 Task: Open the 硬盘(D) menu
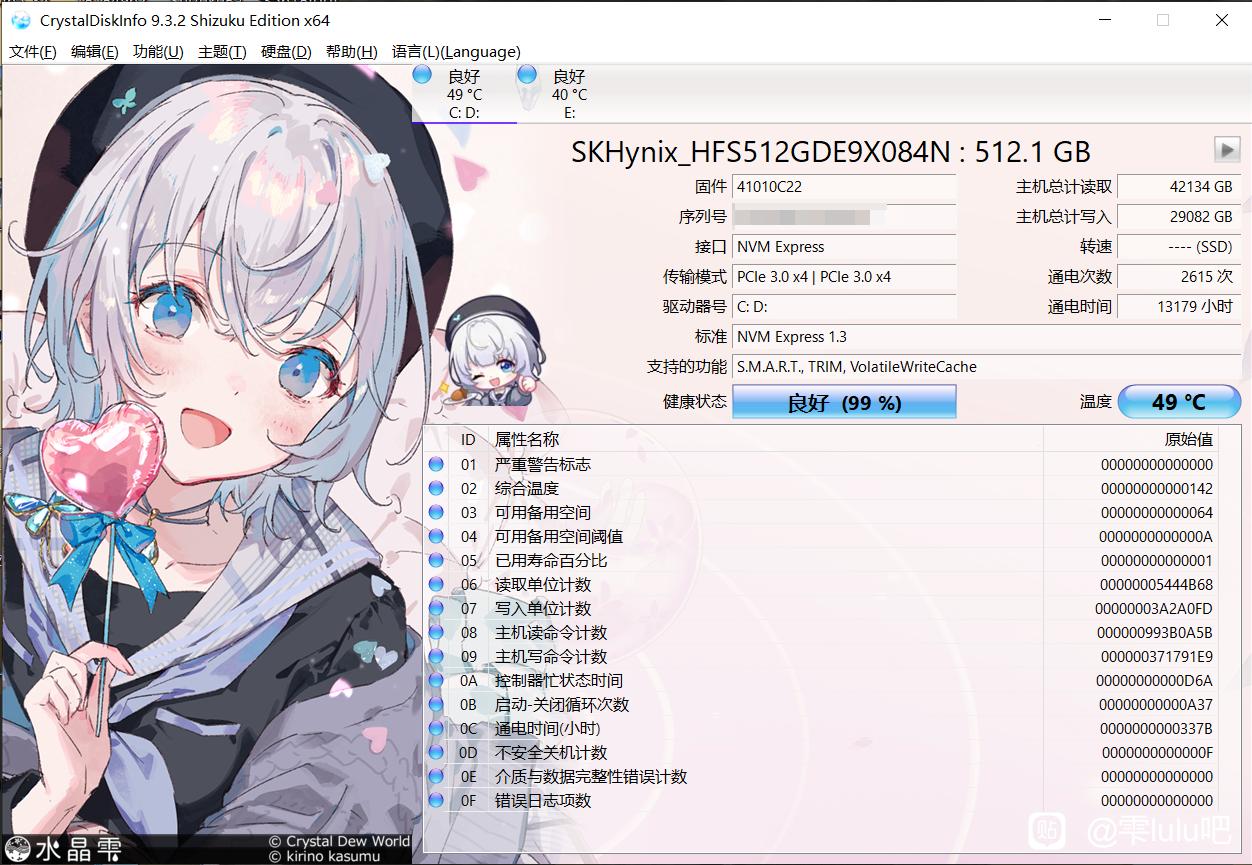click(x=286, y=52)
